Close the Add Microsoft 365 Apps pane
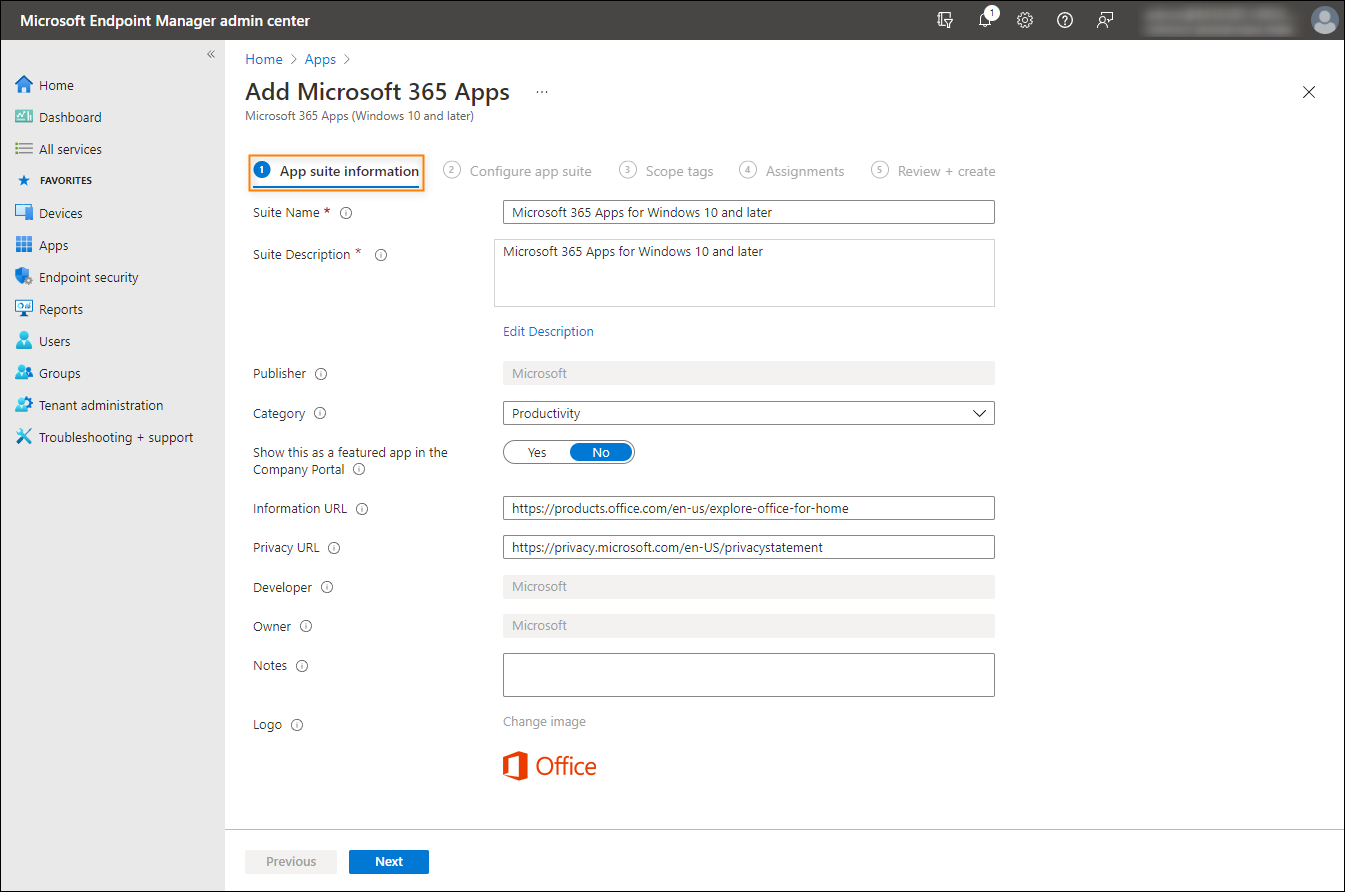The width and height of the screenshot is (1345, 892). click(x=1309, y=92)
